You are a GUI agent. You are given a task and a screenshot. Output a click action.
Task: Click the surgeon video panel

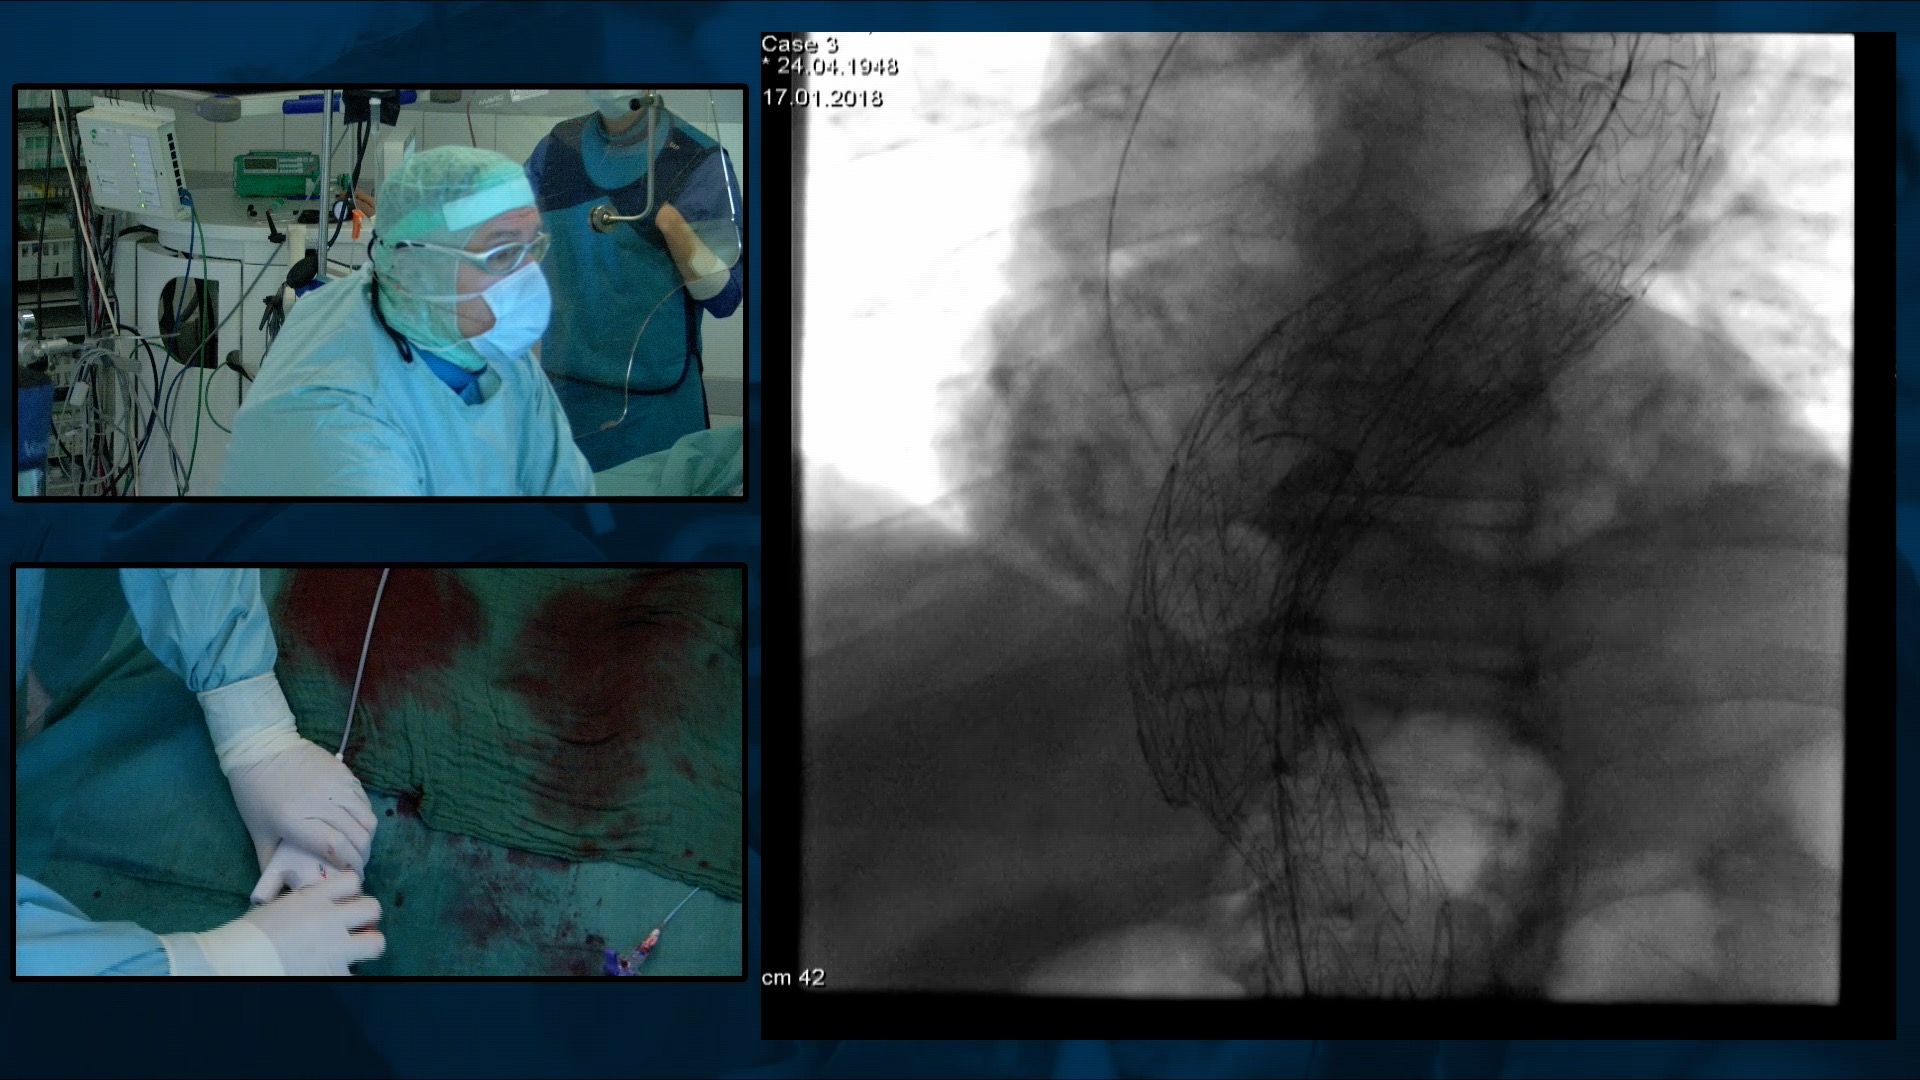(380, 292)
